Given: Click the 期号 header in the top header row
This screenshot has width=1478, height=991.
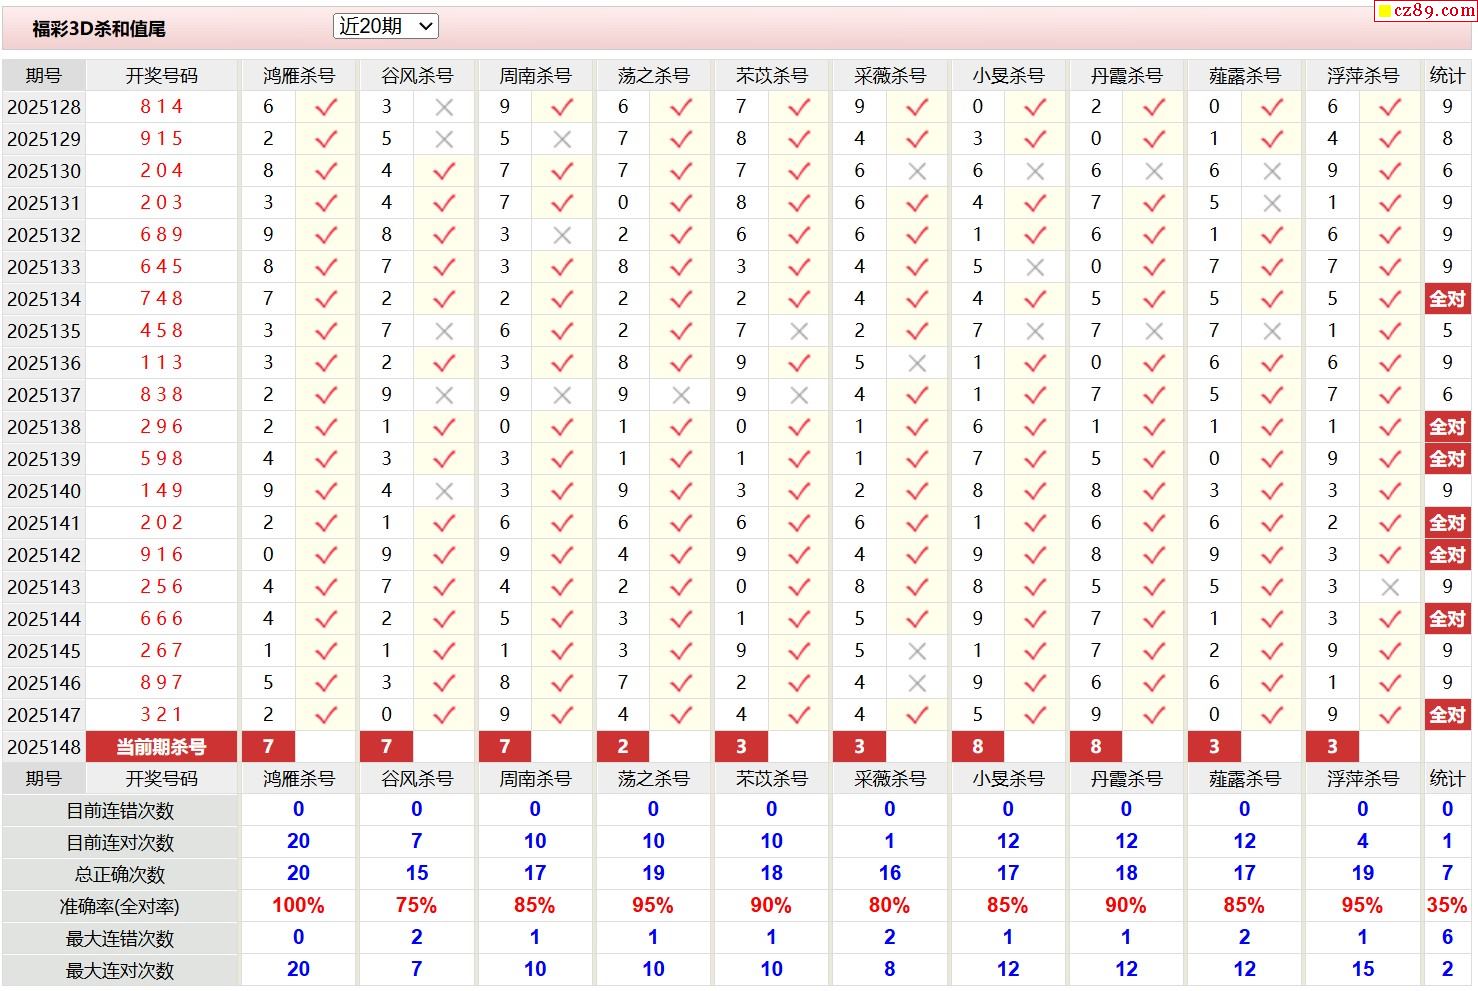Looking at the screenshot, I should [44, 76].
